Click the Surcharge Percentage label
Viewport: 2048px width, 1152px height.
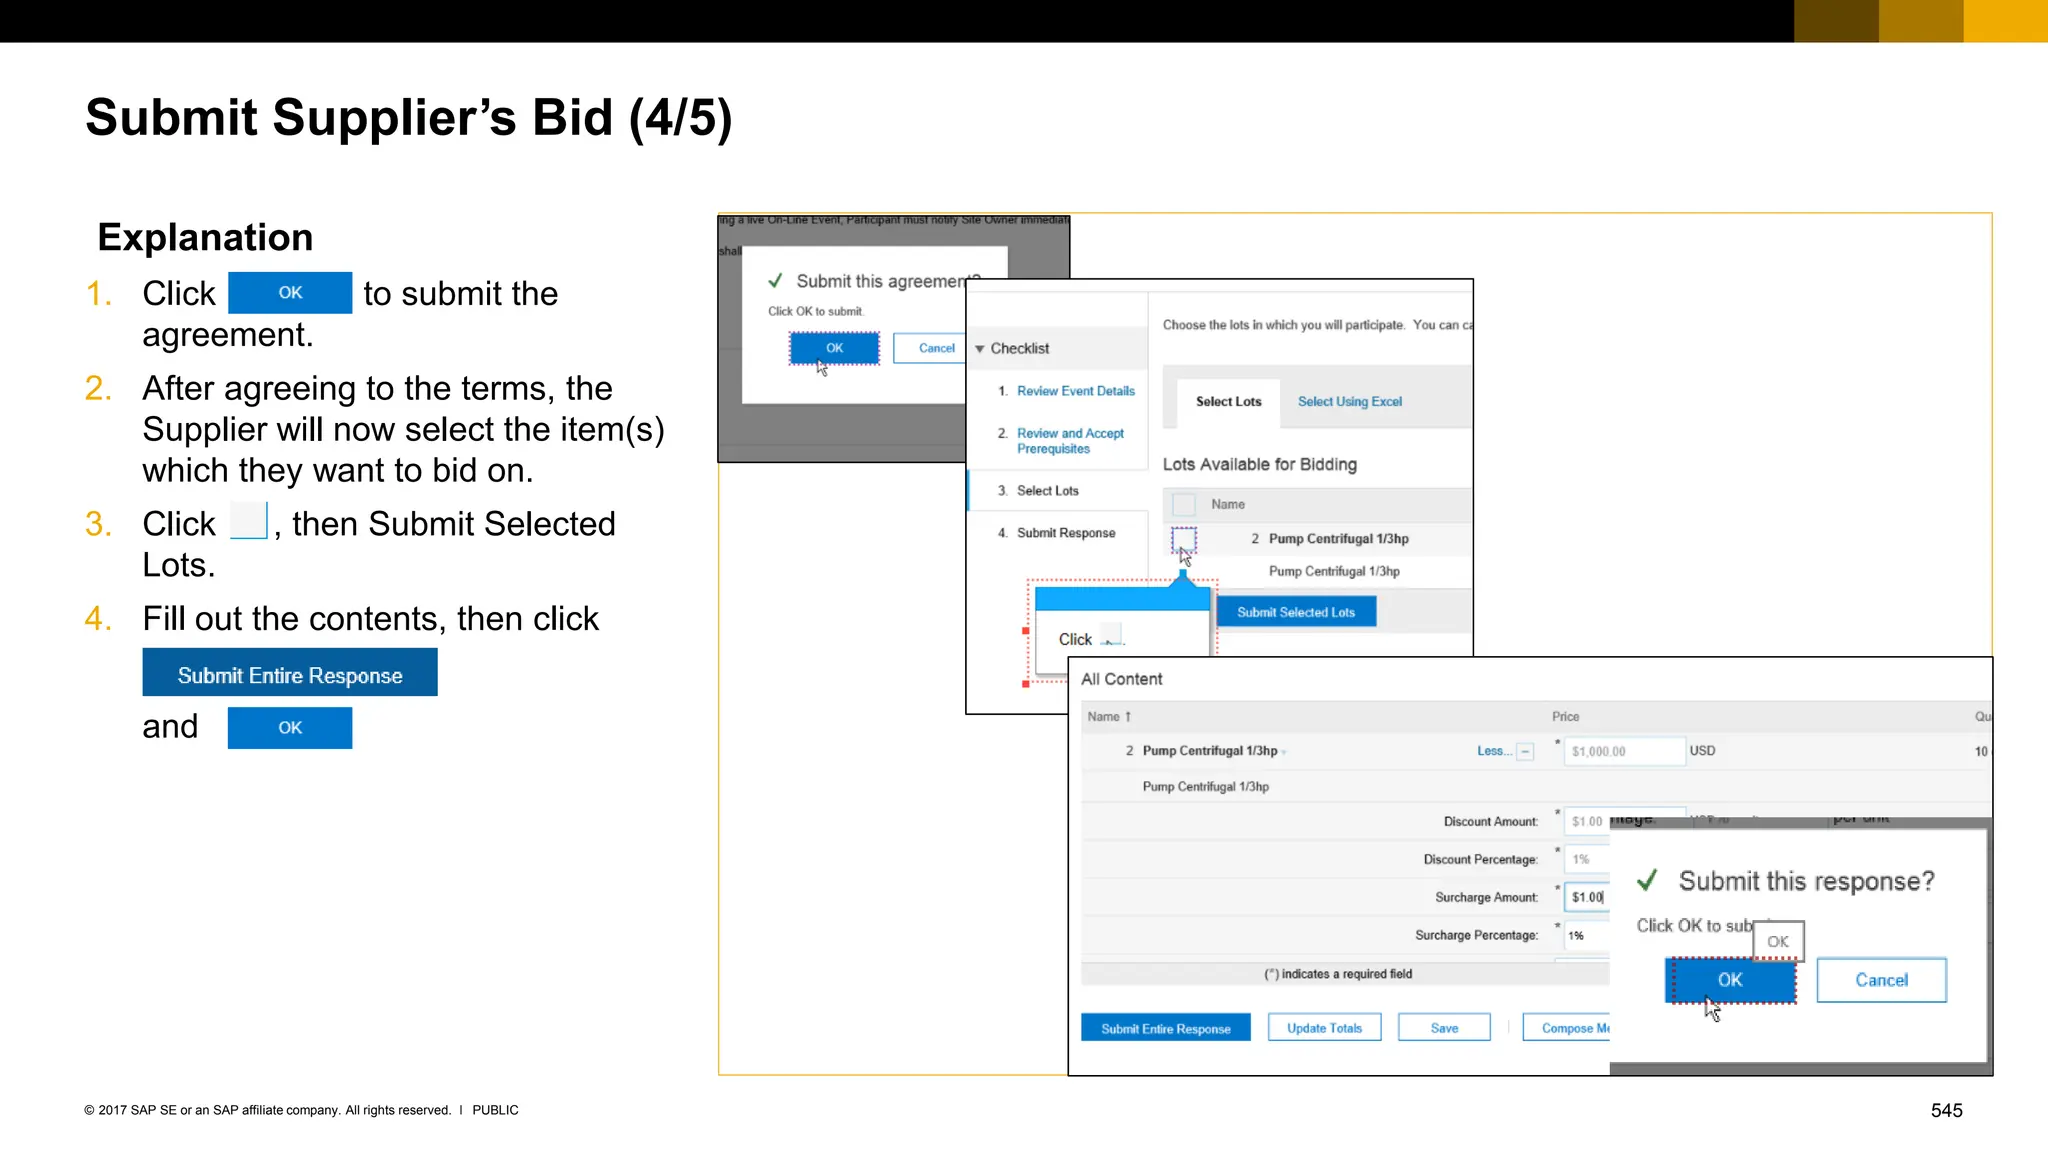[x=1476, y=936]
